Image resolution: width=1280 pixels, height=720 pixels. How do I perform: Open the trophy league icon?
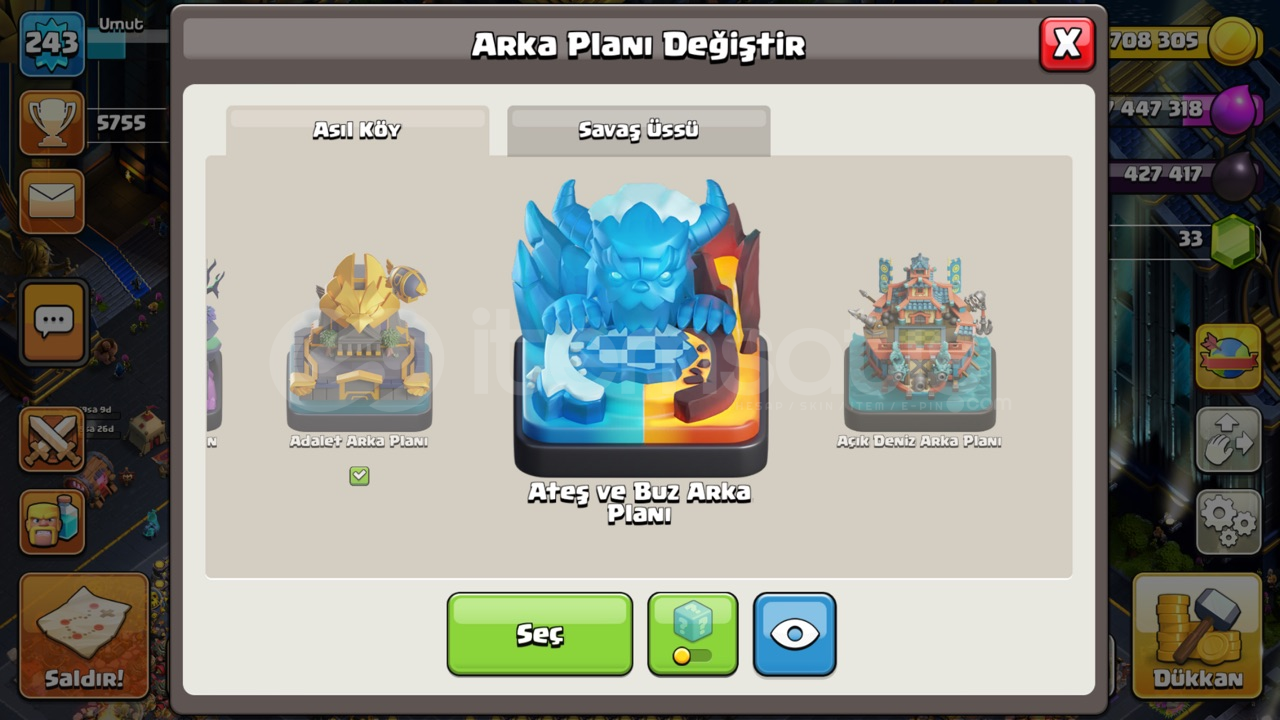(52, 122)
